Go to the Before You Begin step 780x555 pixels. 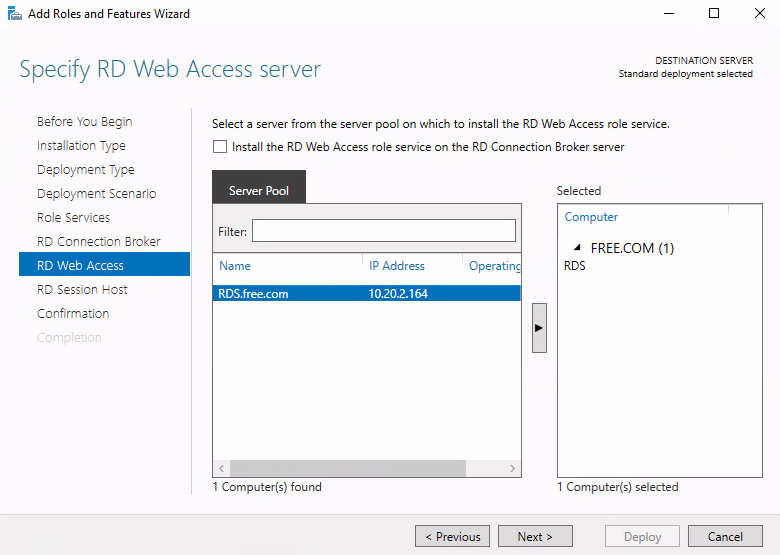pos(85,122)
